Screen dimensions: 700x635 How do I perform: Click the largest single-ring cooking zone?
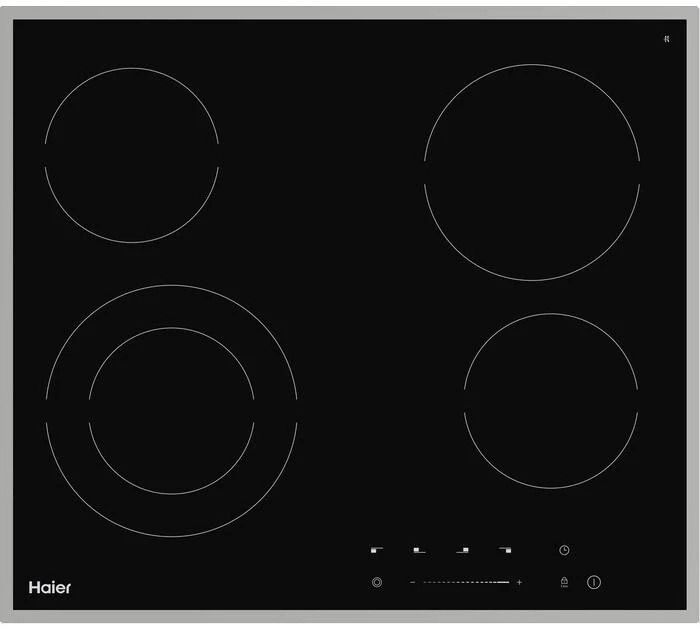532,172
